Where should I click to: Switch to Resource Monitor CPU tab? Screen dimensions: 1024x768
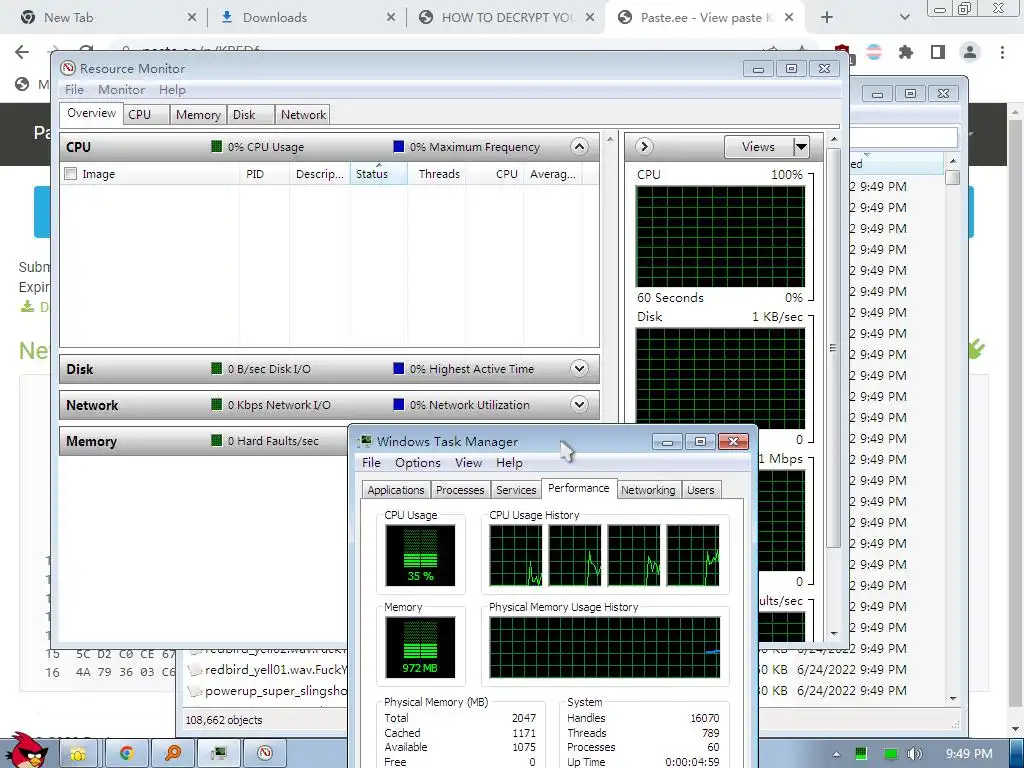point(146,115)
